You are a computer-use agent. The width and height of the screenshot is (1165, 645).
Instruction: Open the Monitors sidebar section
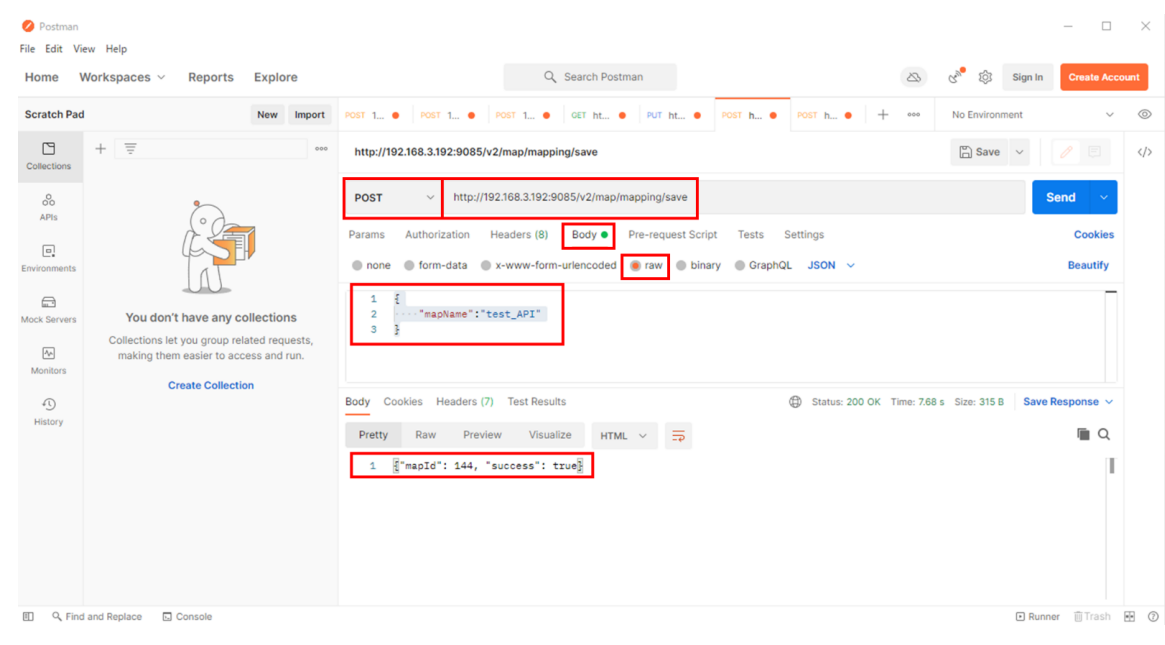(x=49, y=360)
